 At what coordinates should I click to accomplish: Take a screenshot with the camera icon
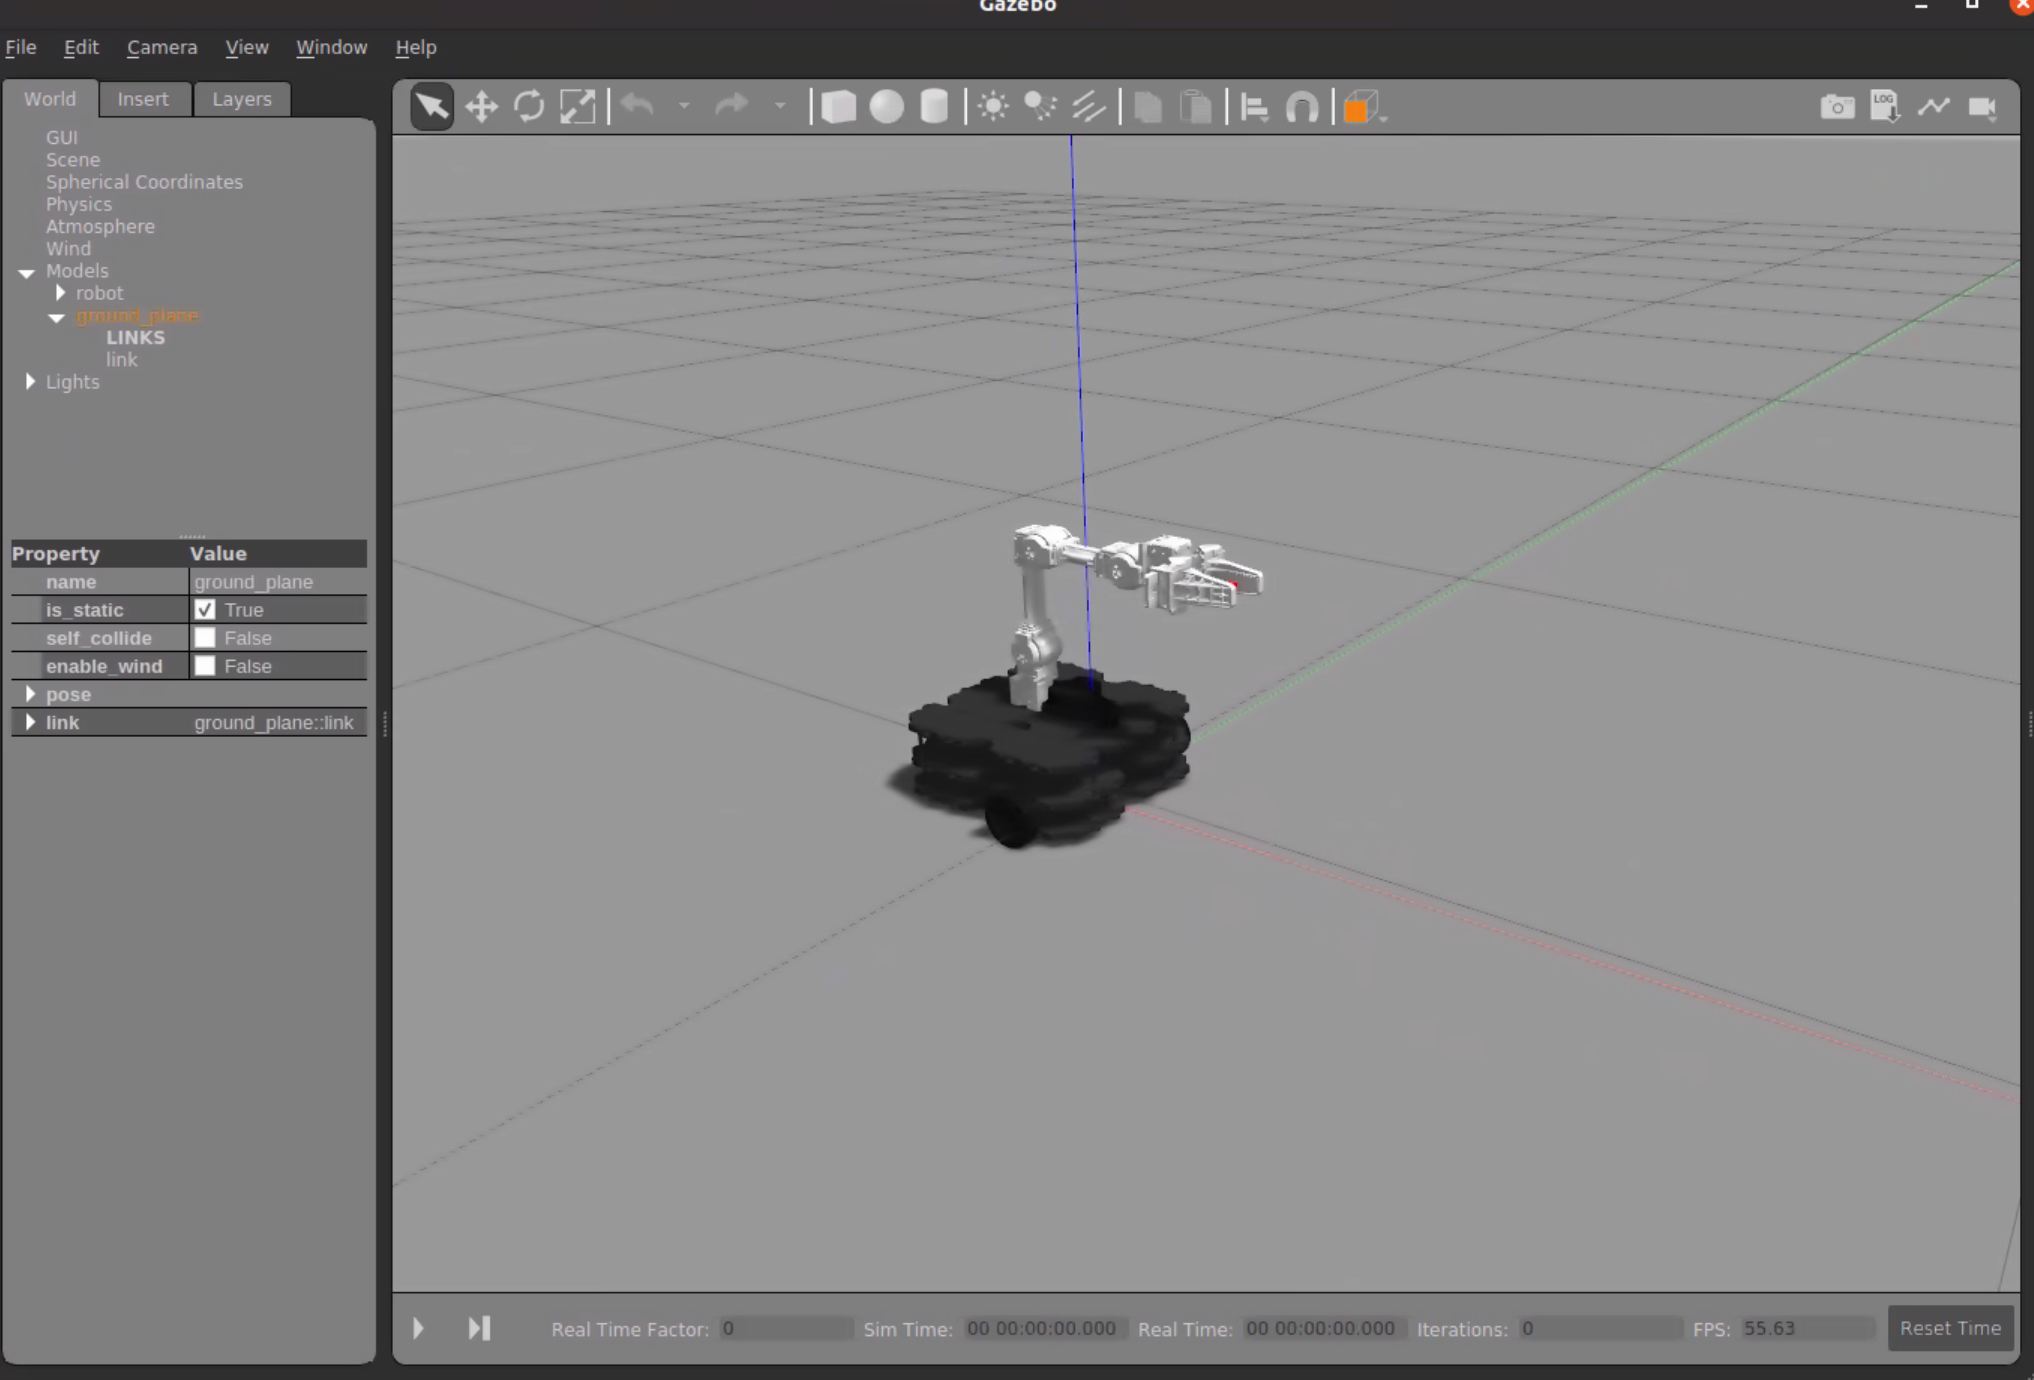[x=1837, y=106]
